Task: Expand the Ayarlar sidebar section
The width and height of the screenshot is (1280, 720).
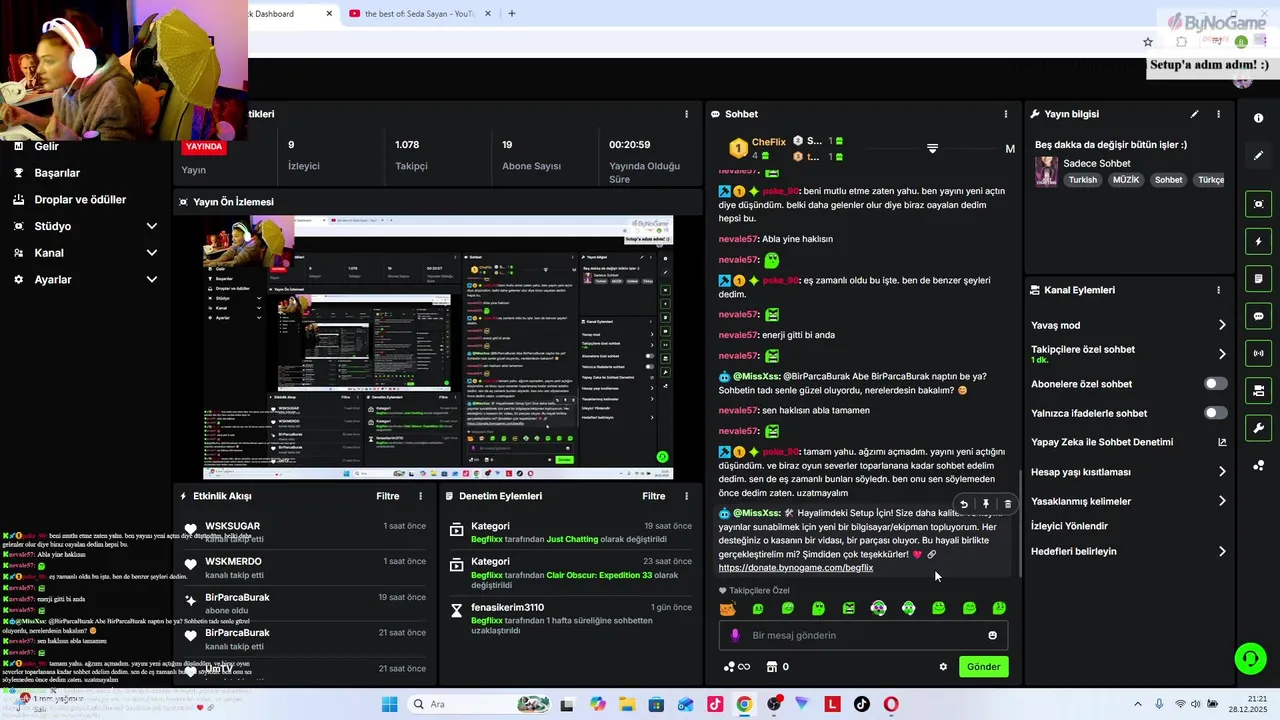Action: (x=151, y=280)
